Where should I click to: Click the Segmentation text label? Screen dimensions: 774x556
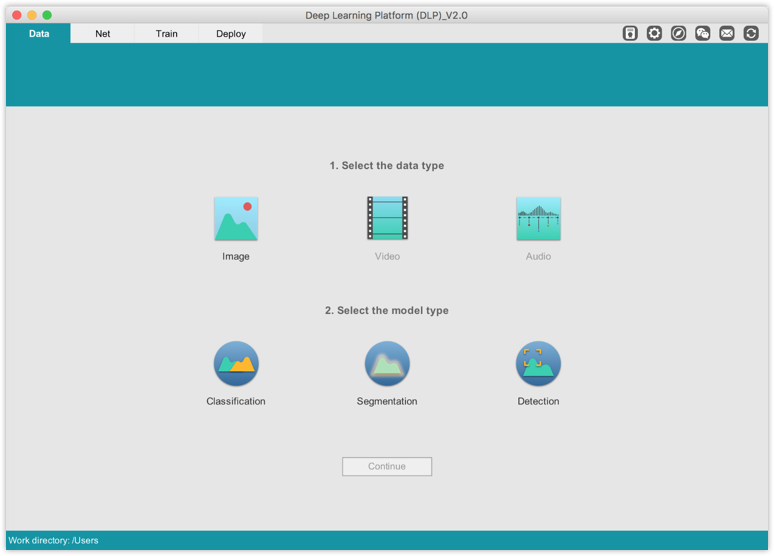pos(387,401)
